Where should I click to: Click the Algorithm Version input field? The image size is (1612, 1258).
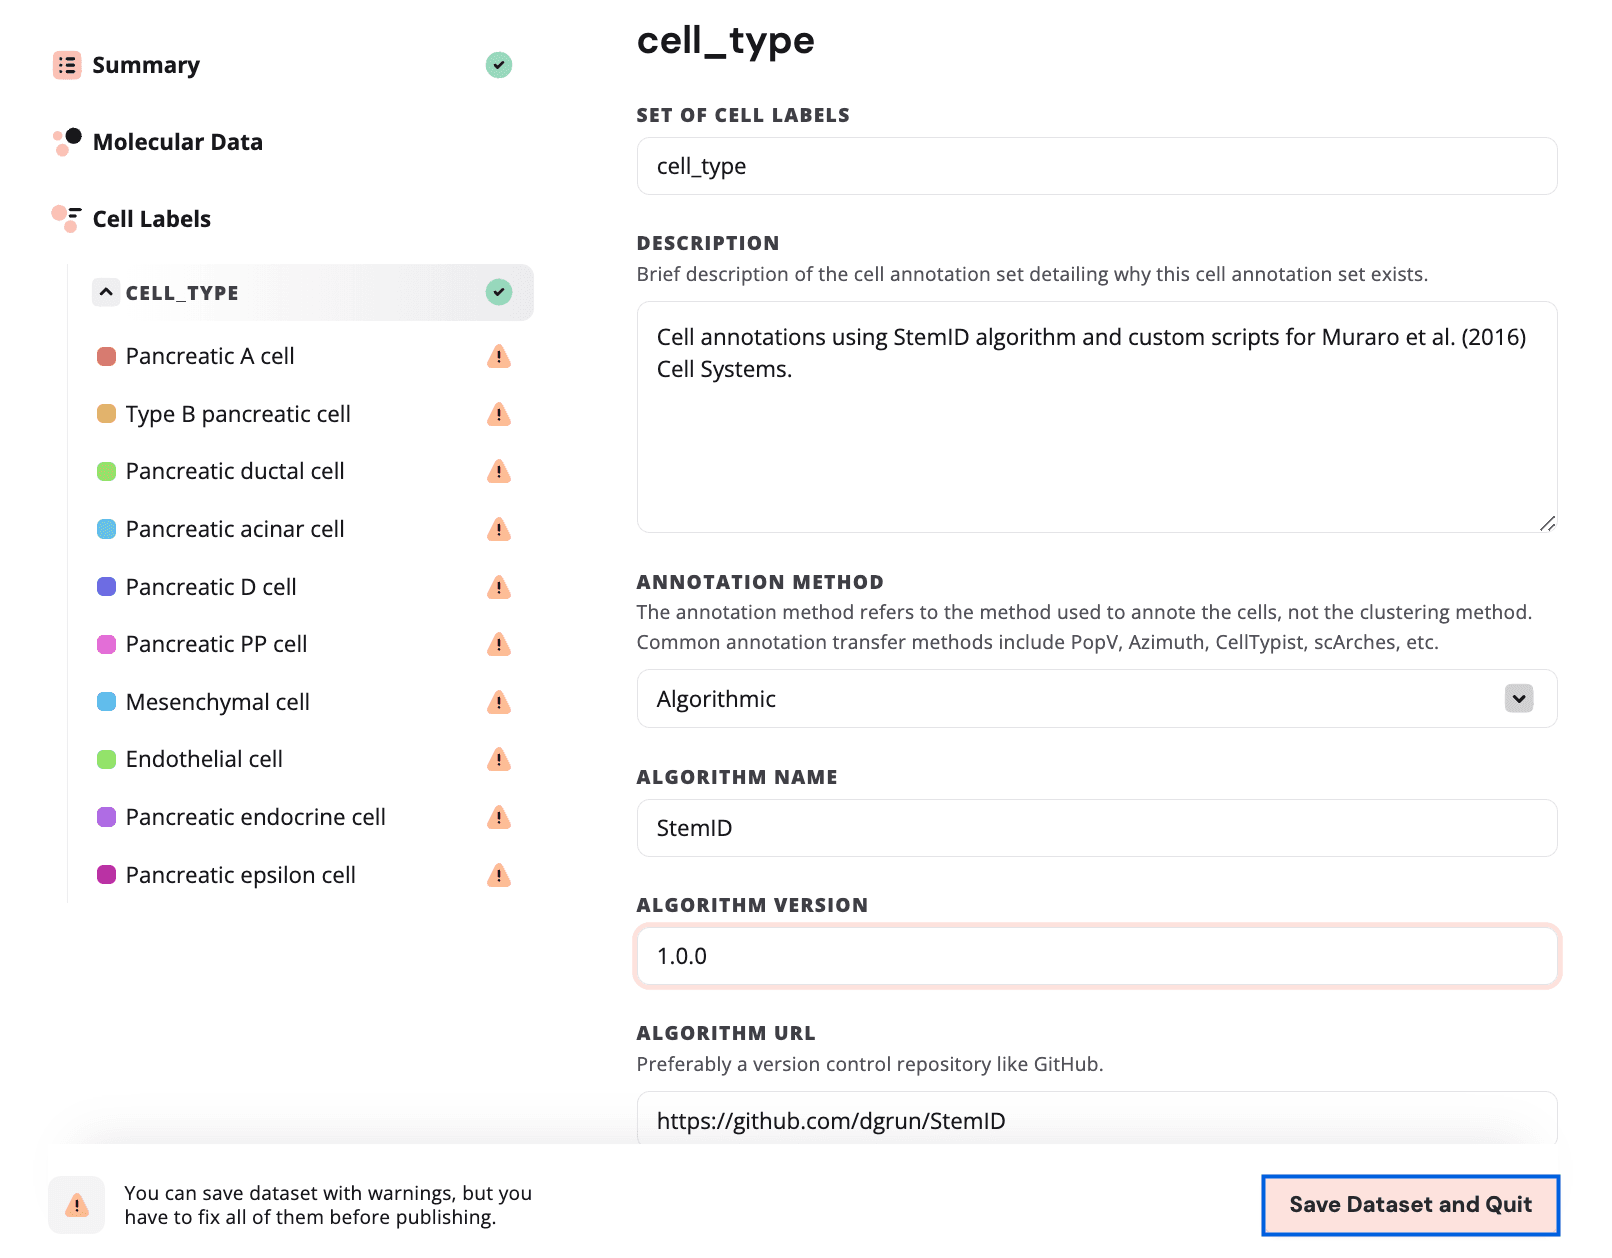1097,956
